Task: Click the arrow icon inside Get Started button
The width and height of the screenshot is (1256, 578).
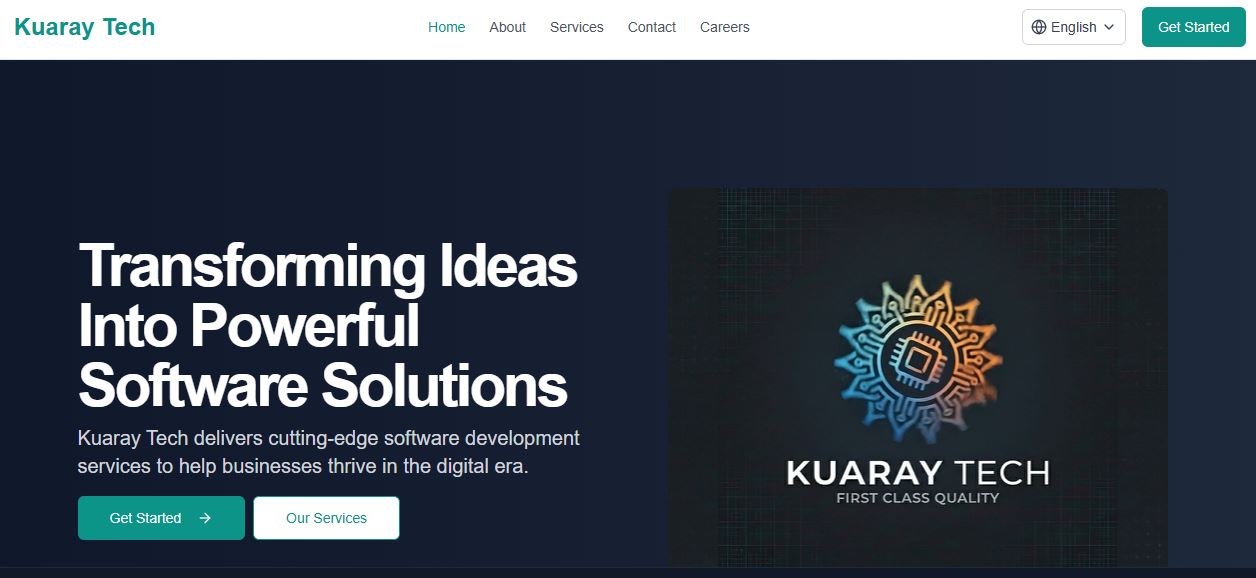Action: 205,518
